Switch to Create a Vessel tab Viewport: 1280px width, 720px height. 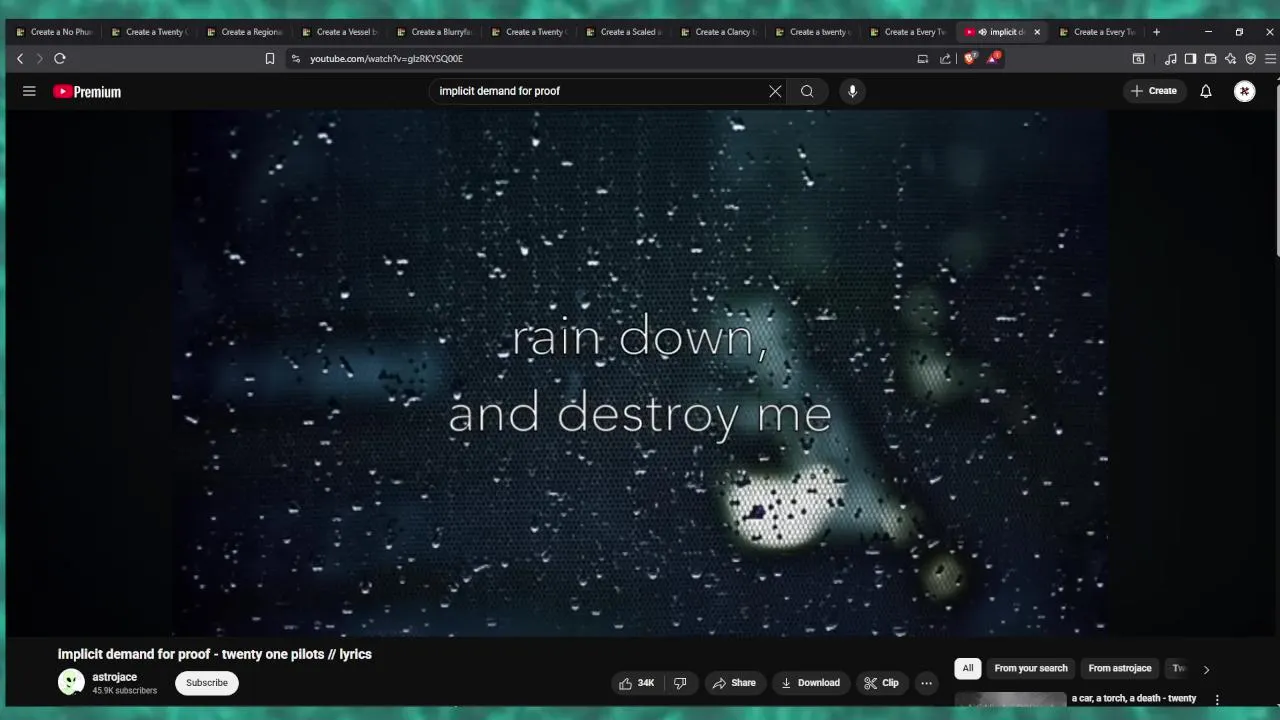(x=339, y=32)
